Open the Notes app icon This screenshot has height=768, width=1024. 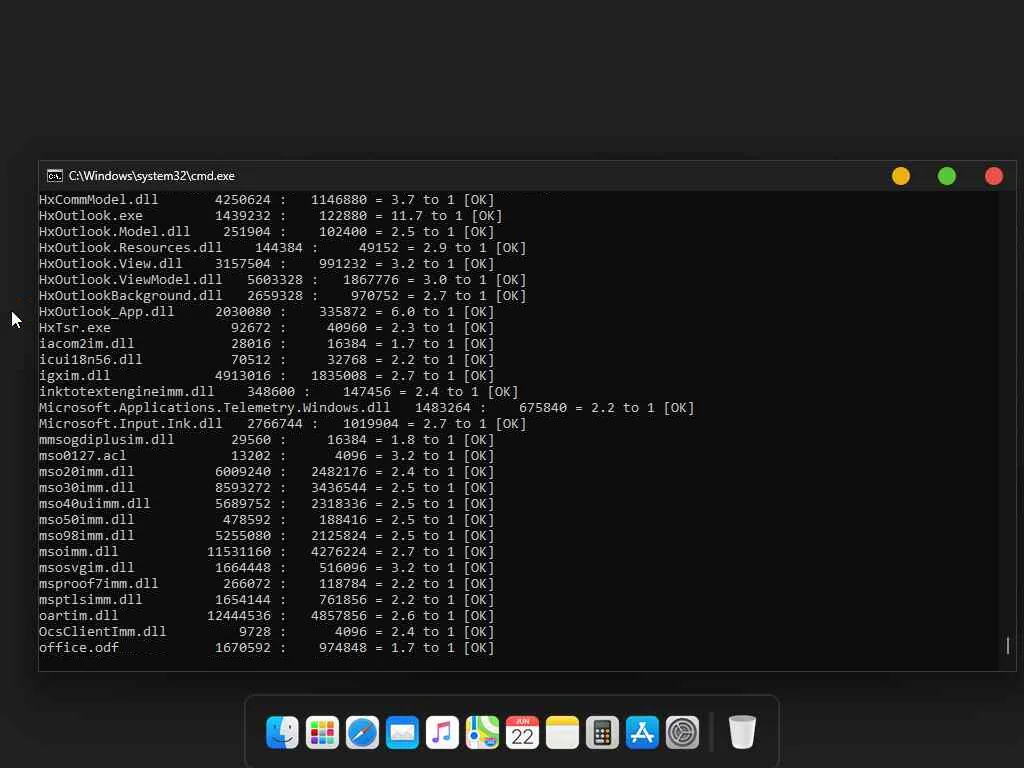(562, 732)
